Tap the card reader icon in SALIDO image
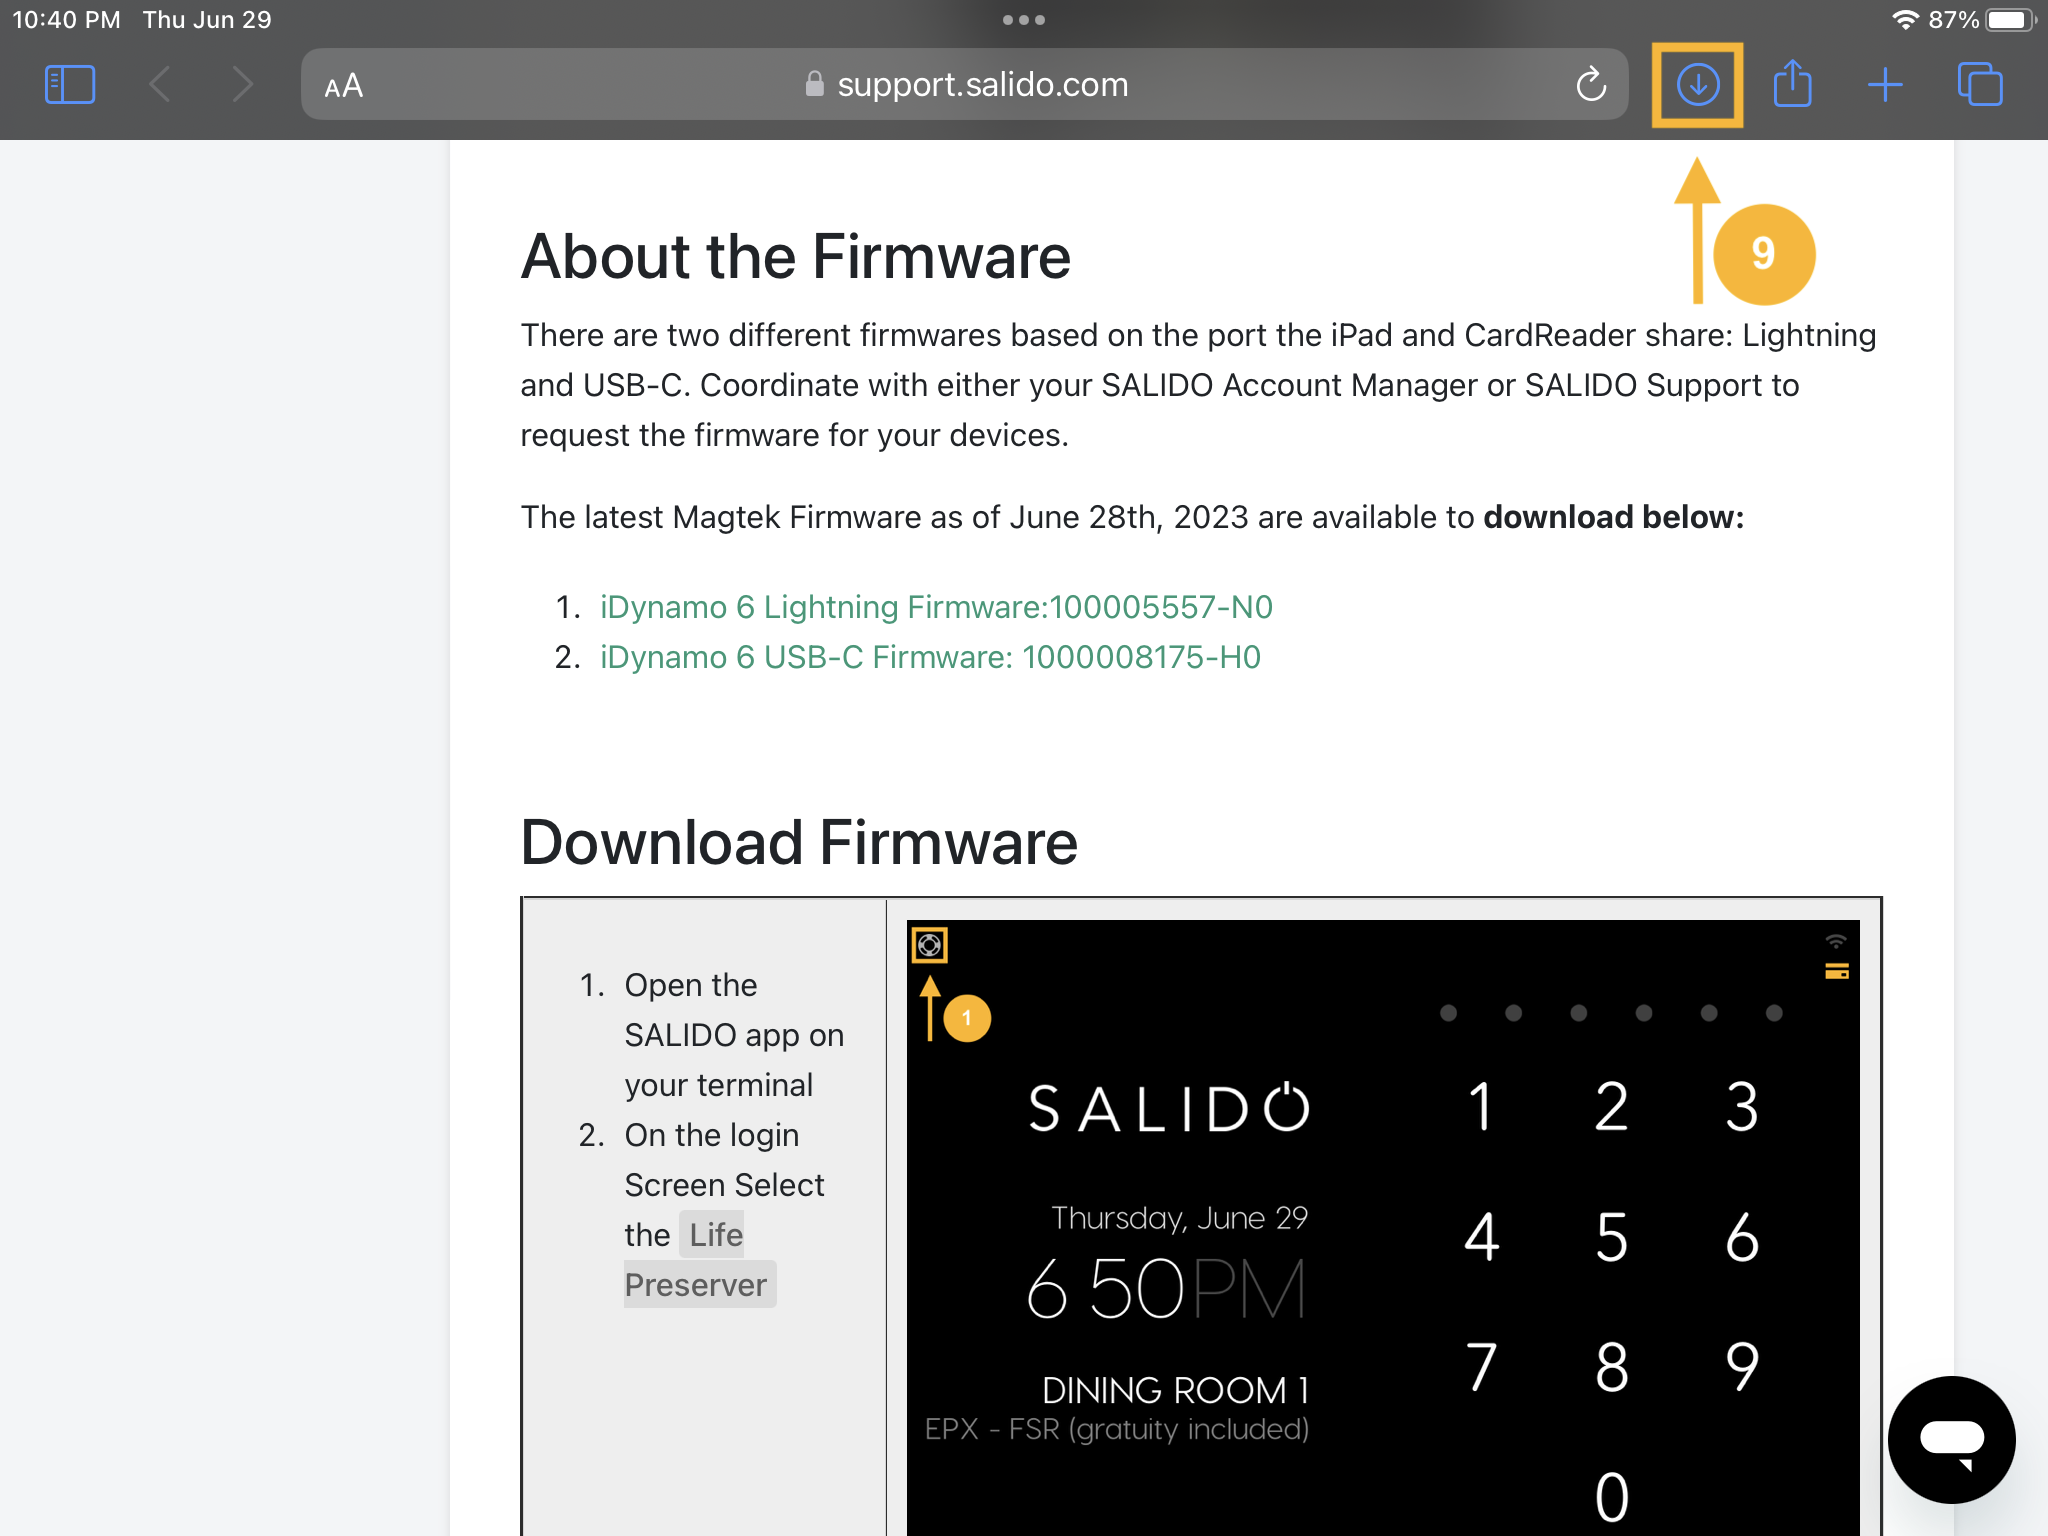Screen dimensions: 2048x1536 pos(1836,971)
